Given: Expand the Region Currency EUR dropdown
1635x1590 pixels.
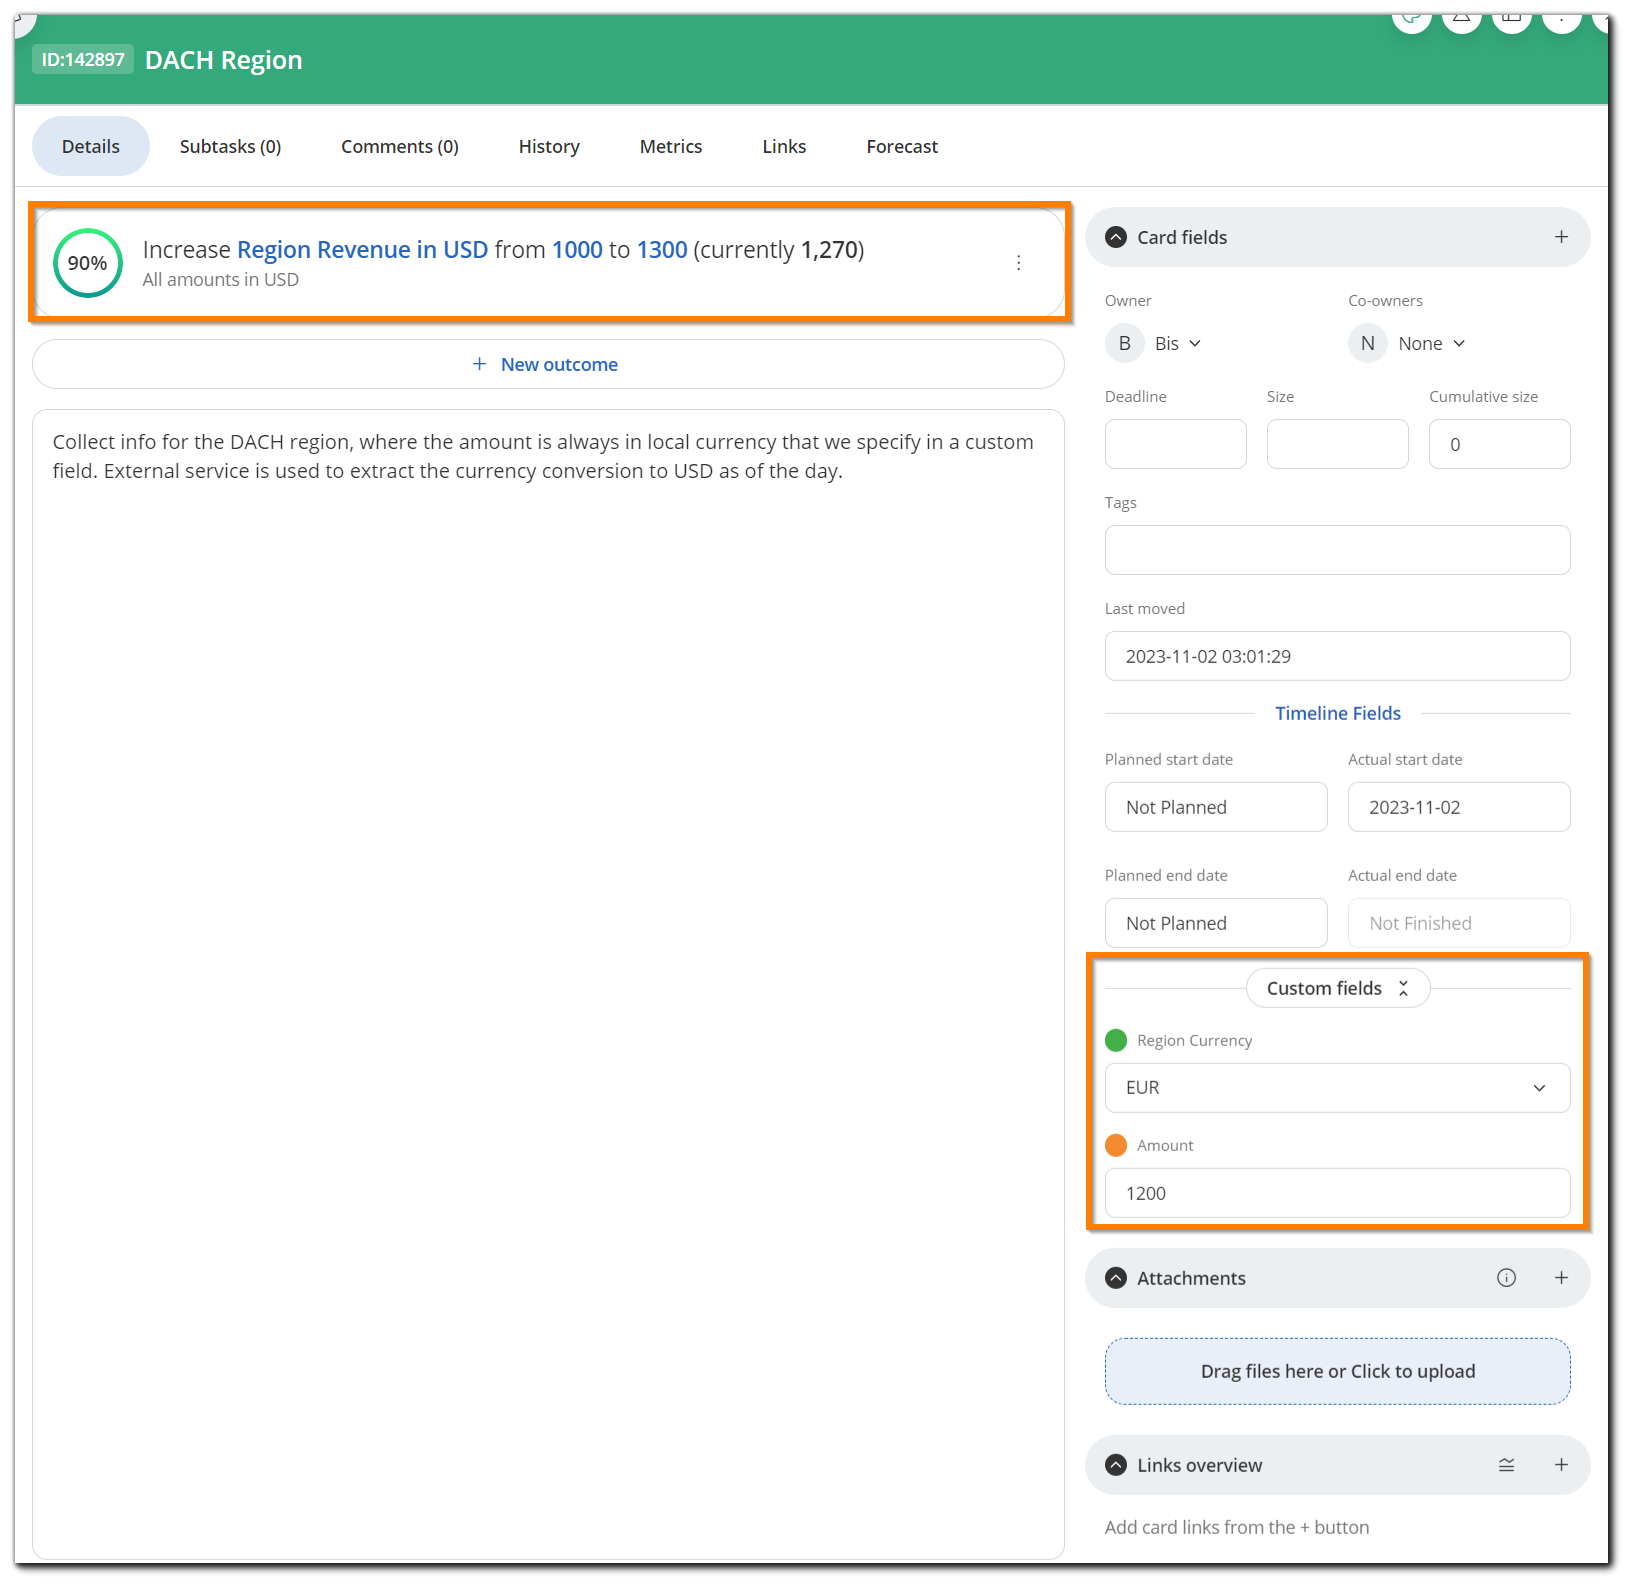Looking at the screenshot, I should (1337, 1088).
